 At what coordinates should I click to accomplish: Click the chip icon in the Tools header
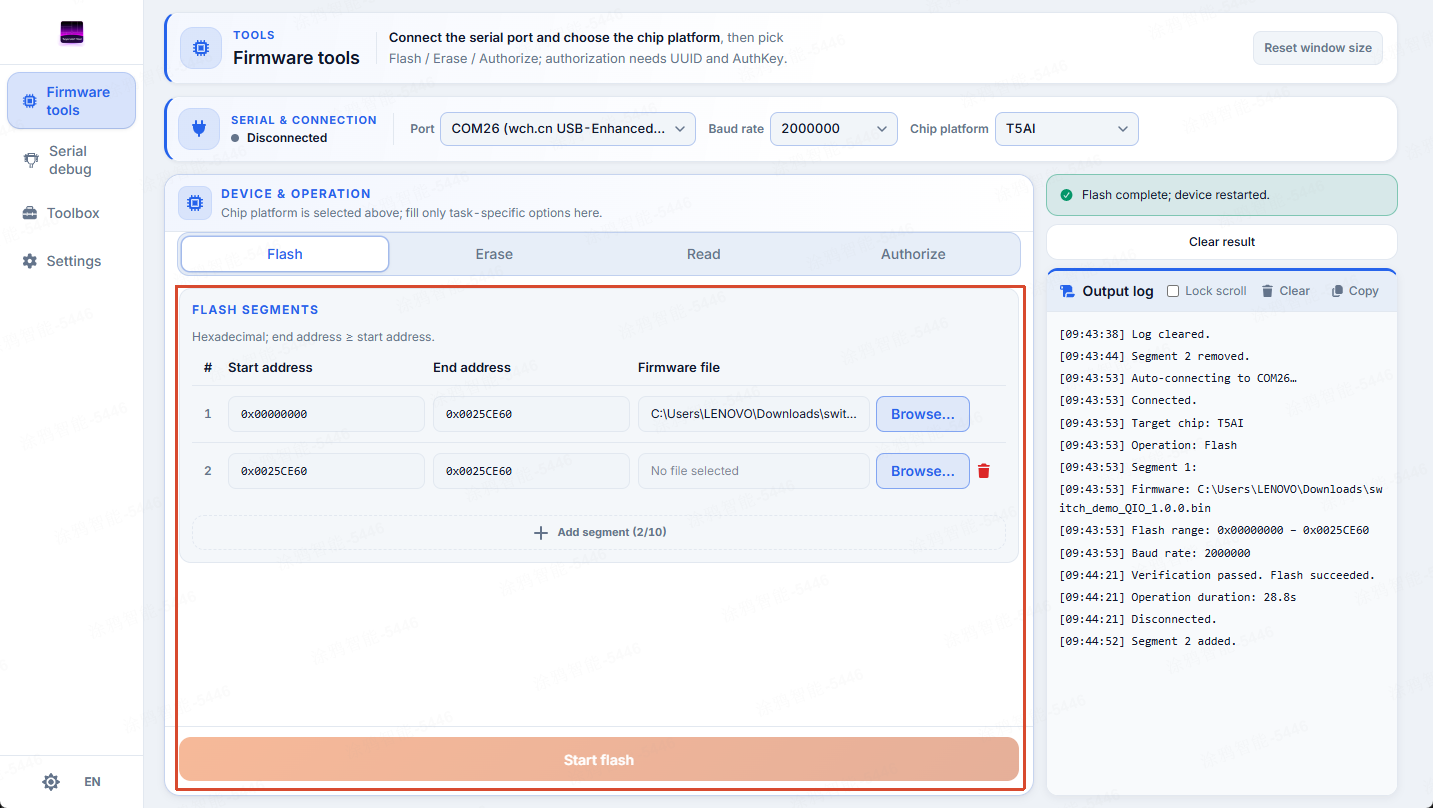pos(201,48)
